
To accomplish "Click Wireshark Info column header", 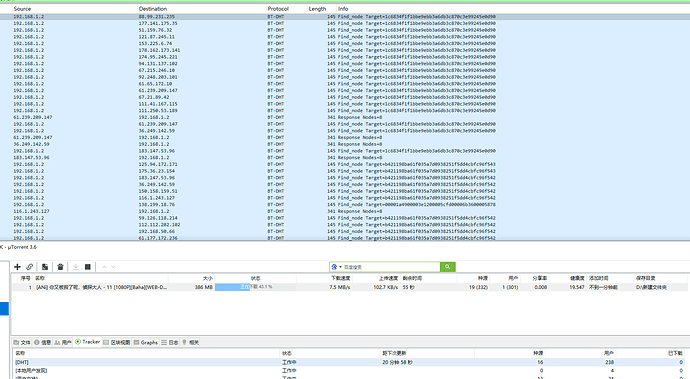I will [x=343, y=9].
